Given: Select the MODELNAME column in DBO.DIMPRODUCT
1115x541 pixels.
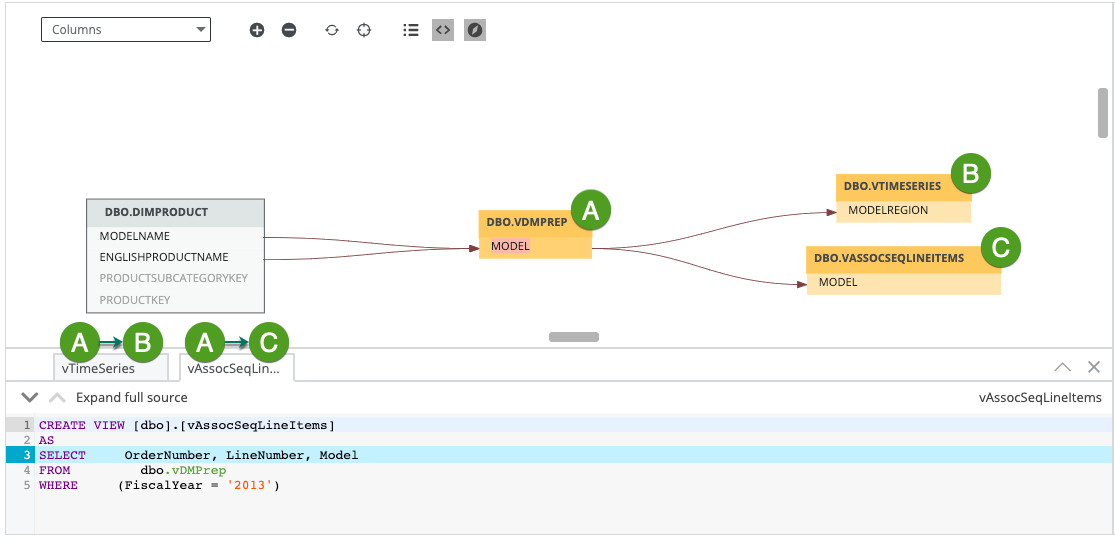Looking at the screenshot, I should tap(135, 237).
